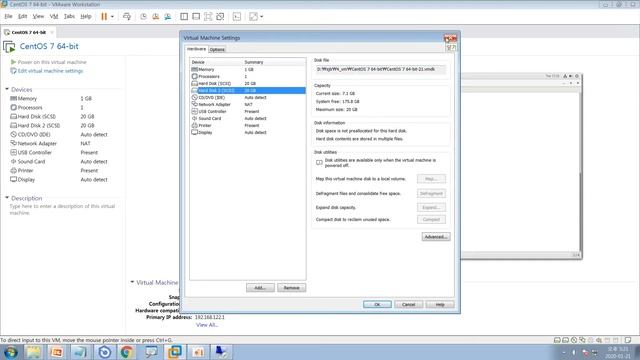Click the message log status bar icon
This screenshot has width=640, height=360.
click(628, 340)
